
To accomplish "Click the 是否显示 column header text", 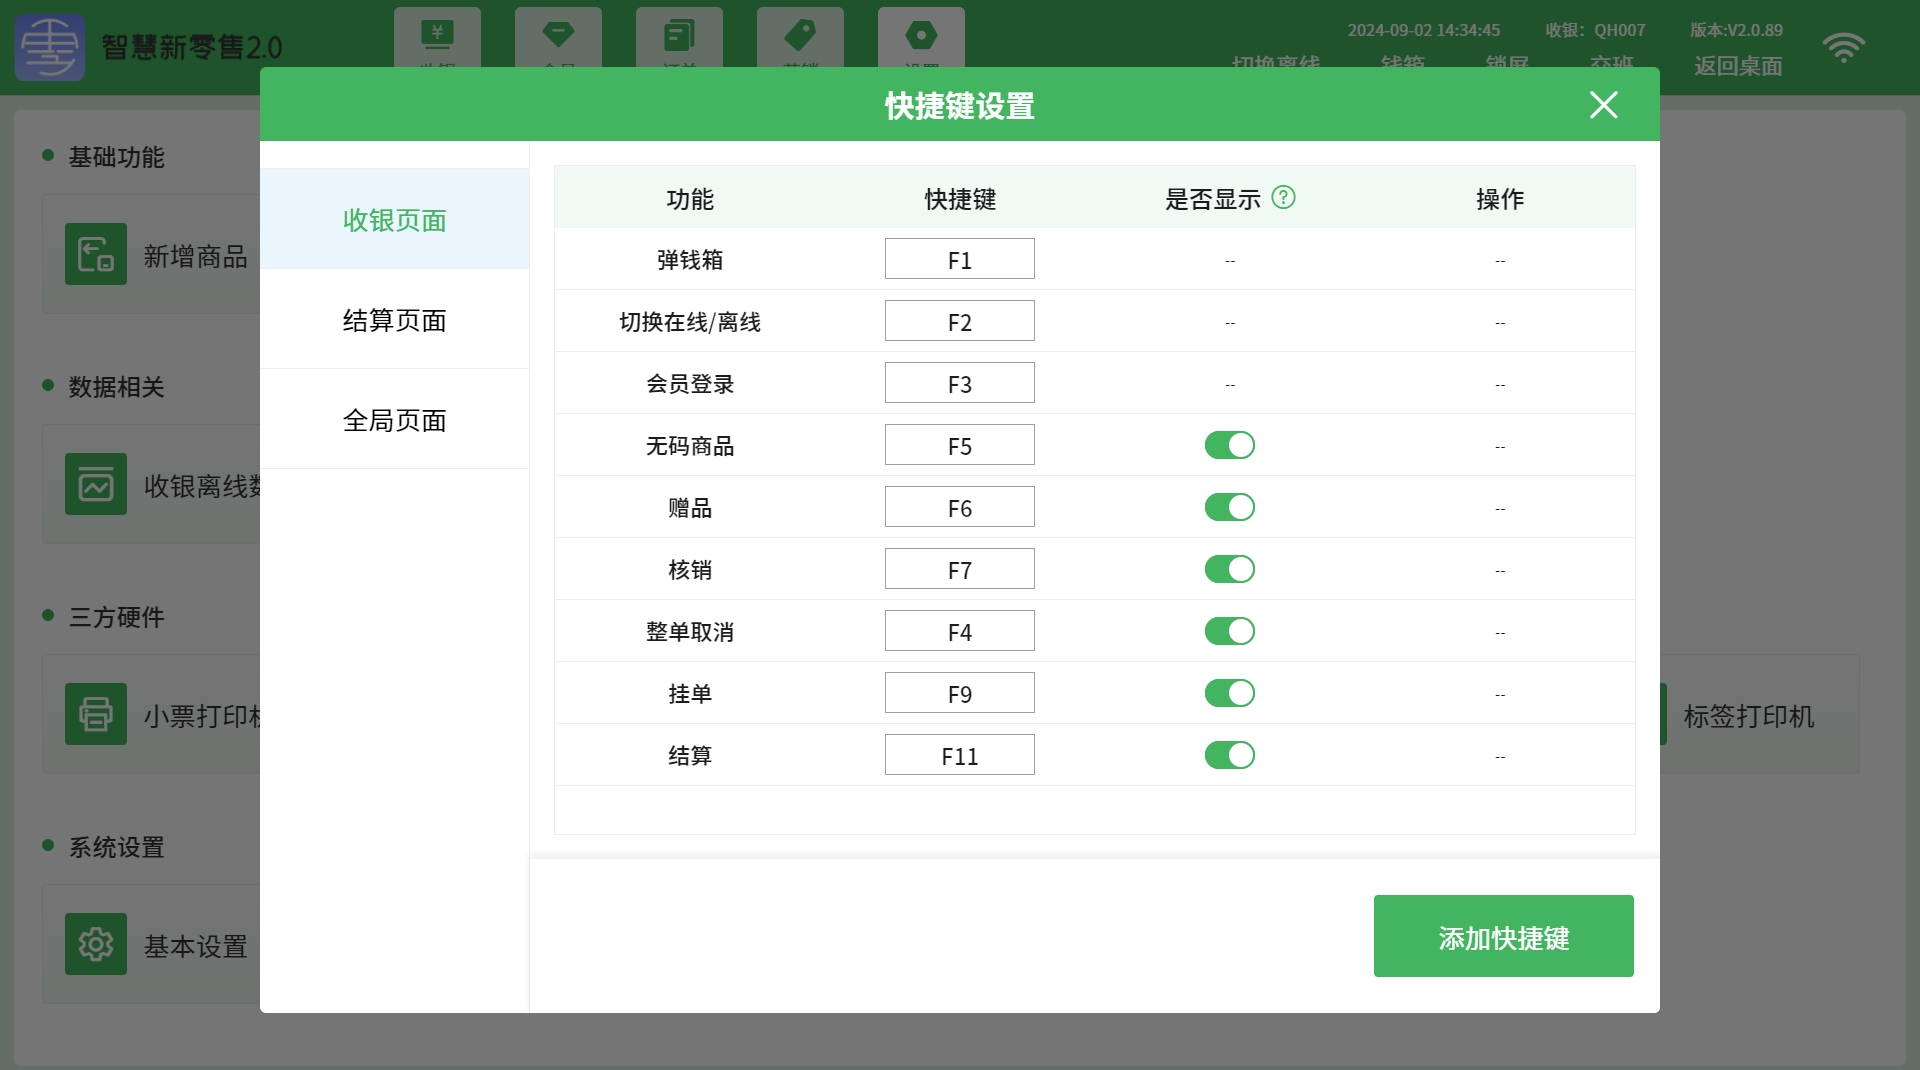I will tap(1212, 199).
